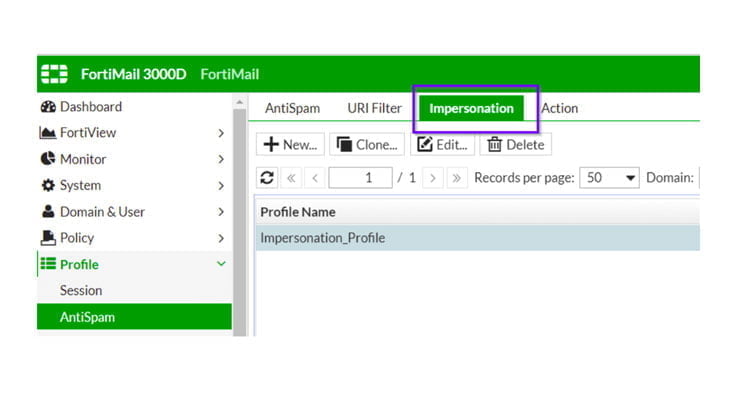Open the Records per page dropdown
This screenshot has height=409, width=735.
pyautogui.click(x=610, y=177)
